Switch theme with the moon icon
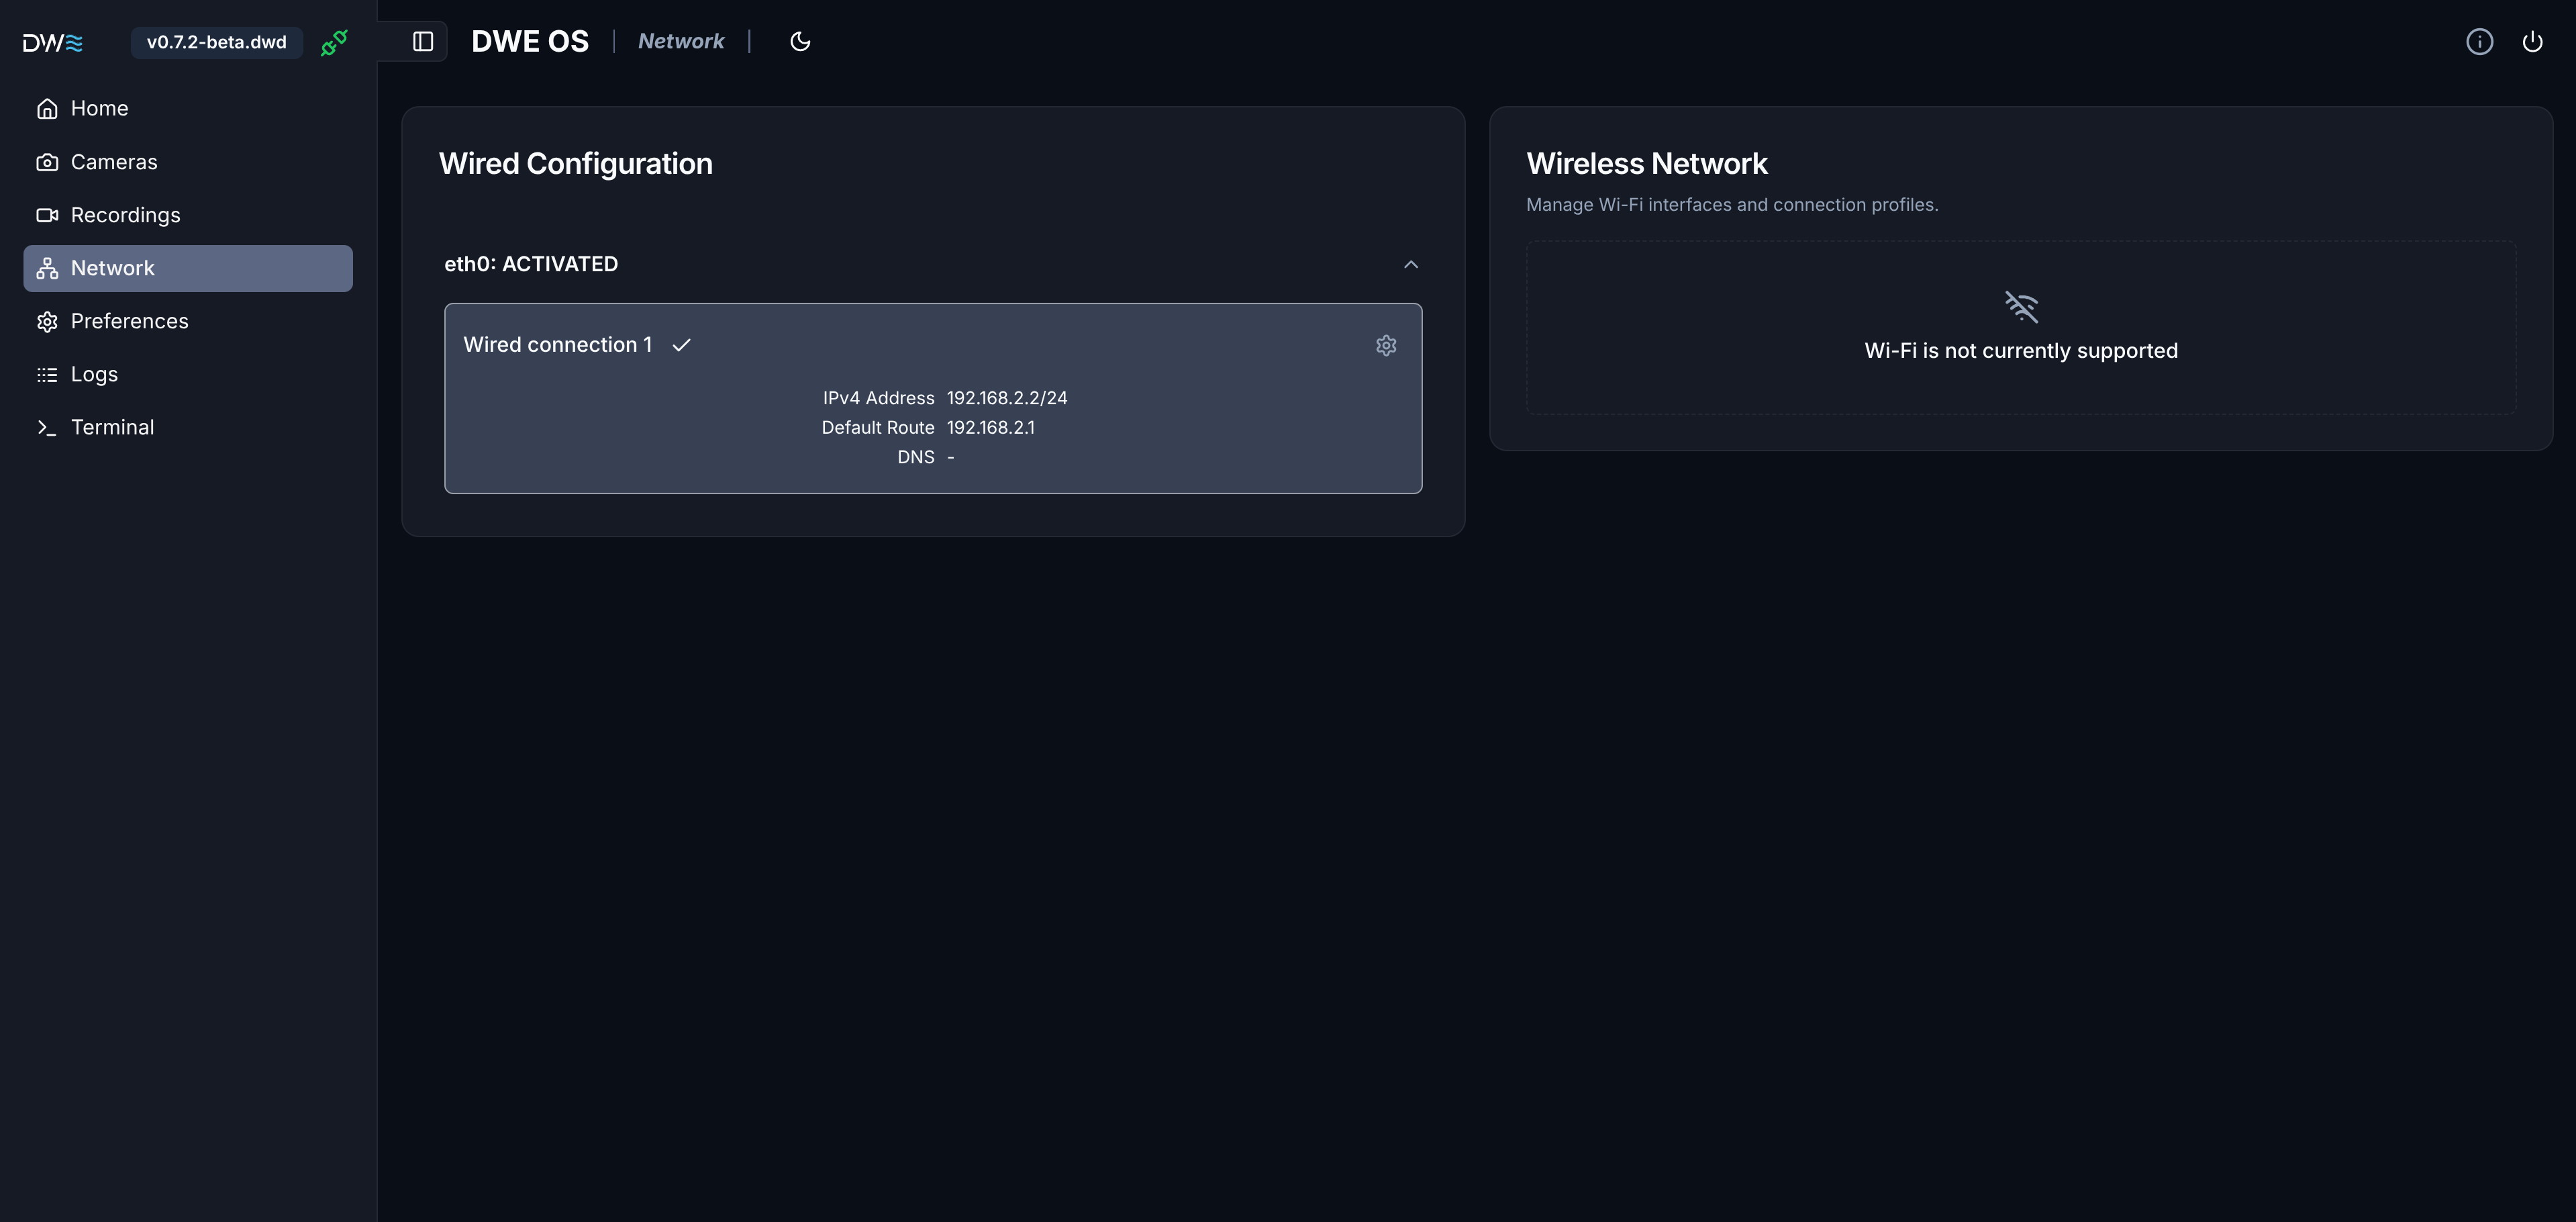The height and width of the screenshot is (1222, 2576). [x=800, y=41]
